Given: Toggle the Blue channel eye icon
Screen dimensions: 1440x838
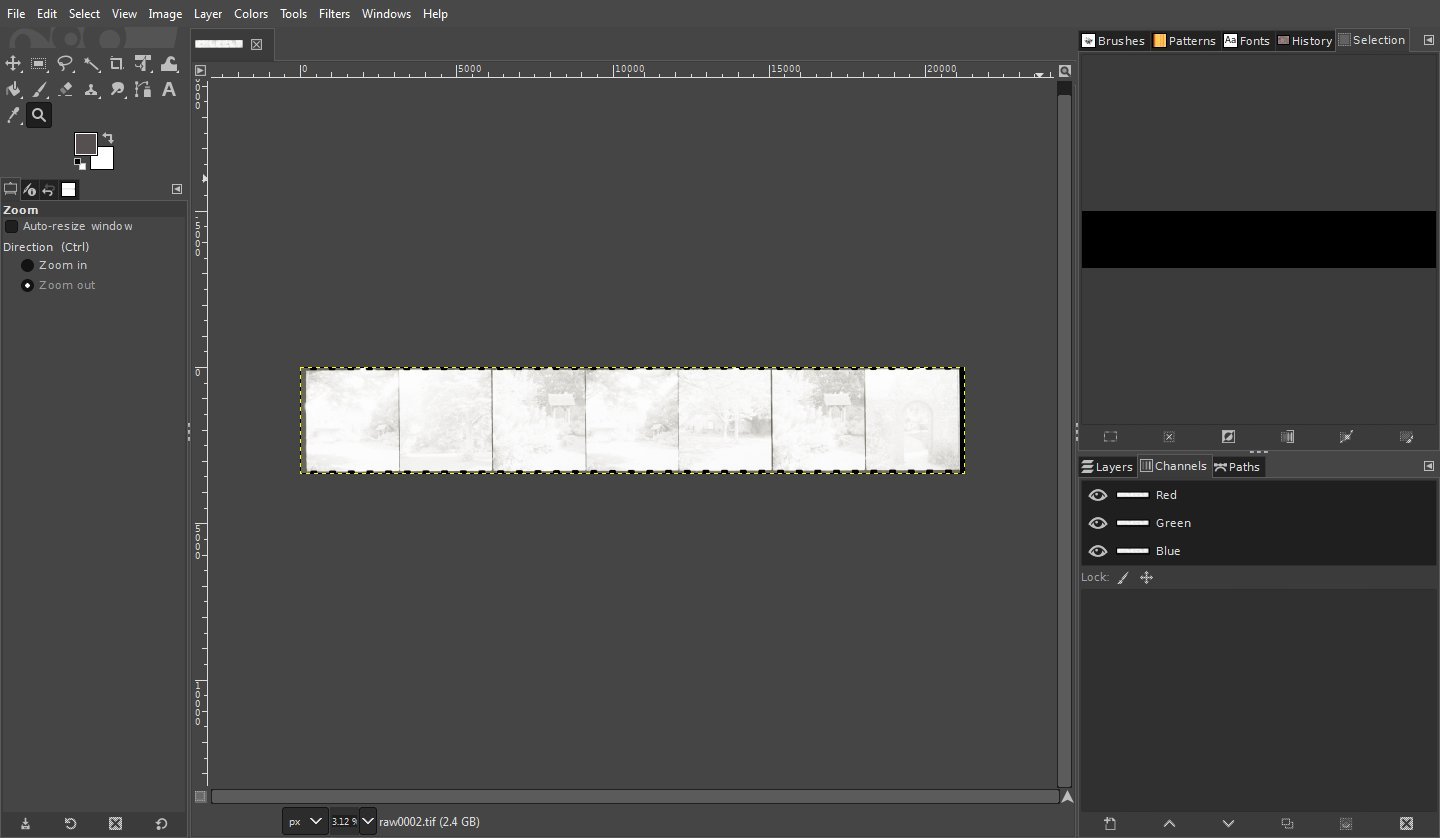Looking at the screenshot, I should pyautogui.click(x=1098, y=551).
